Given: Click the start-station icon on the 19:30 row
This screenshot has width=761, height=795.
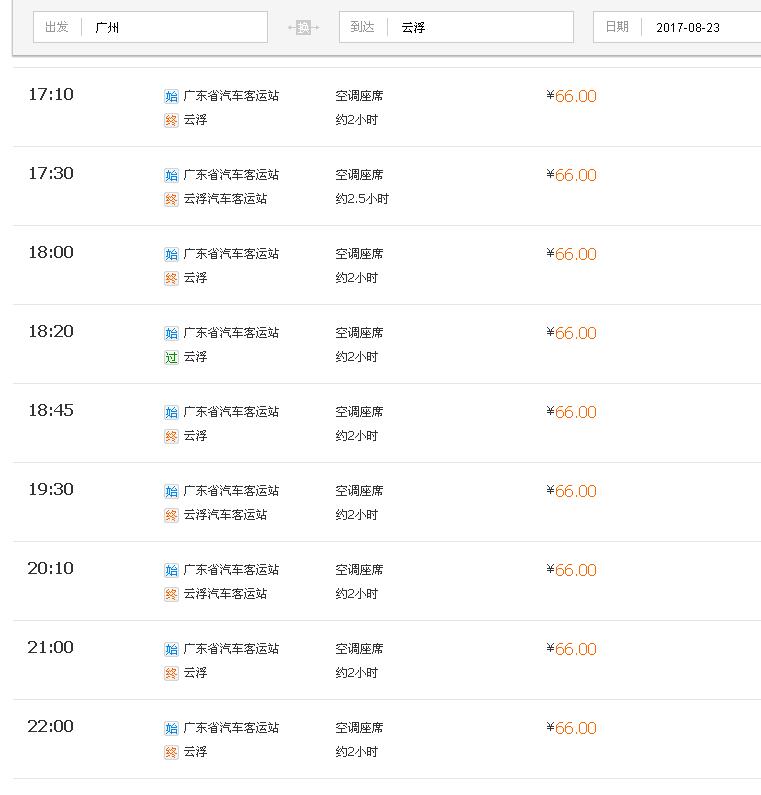Looking at the screenshot, I should pos(171,491).
